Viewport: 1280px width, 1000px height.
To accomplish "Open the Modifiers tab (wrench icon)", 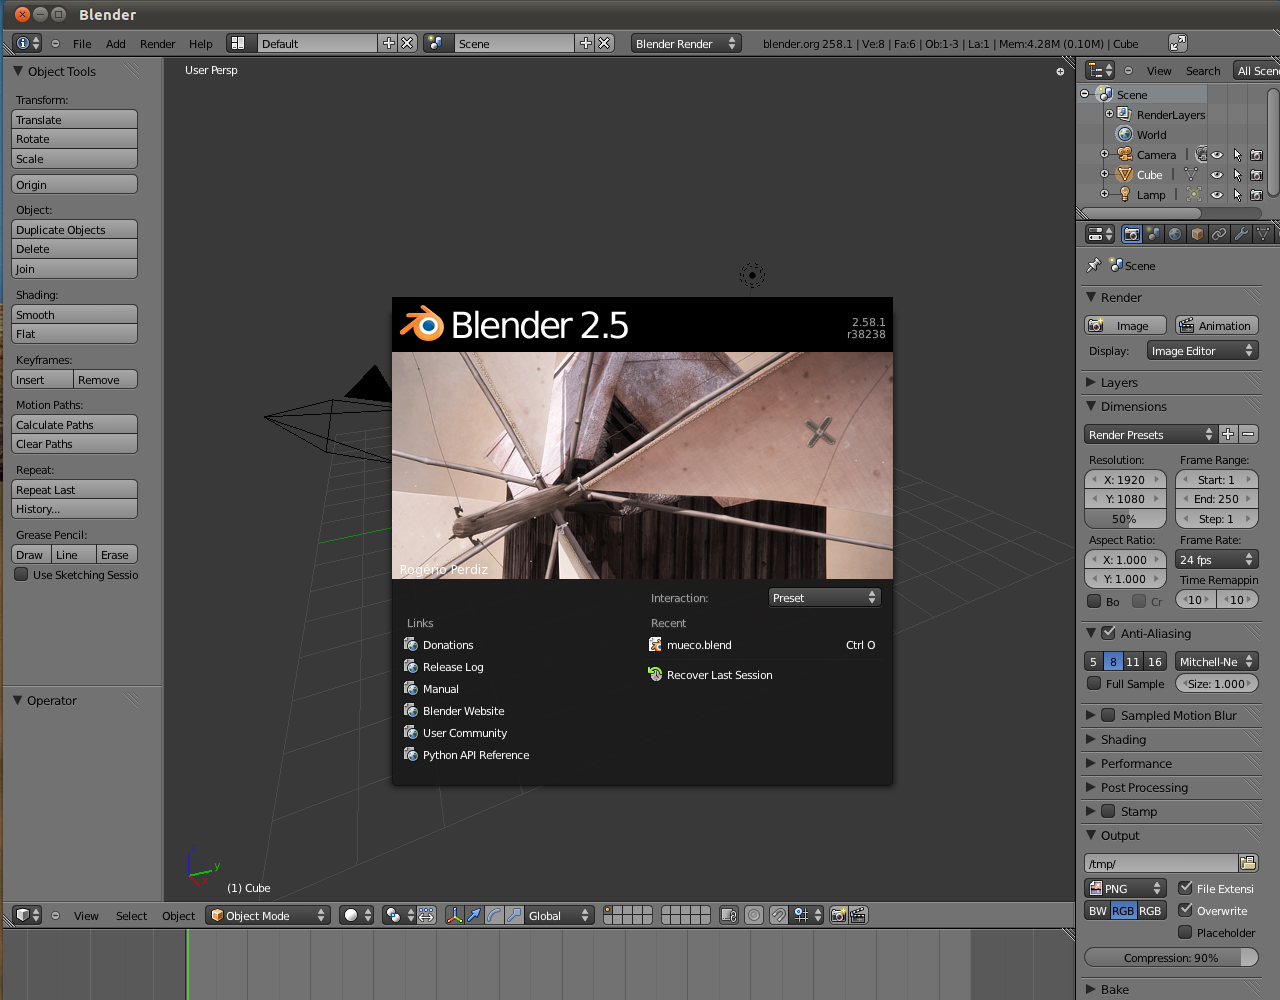I will click(x=1241, y=234).
